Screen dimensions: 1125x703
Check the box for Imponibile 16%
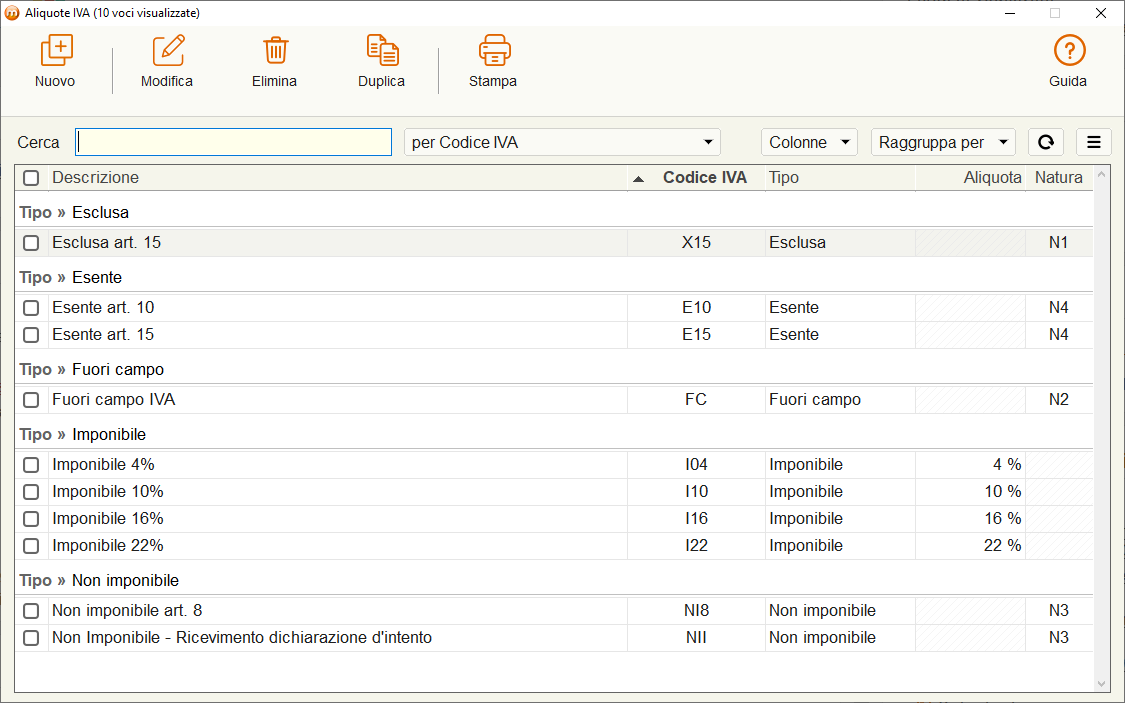(31, 519)
